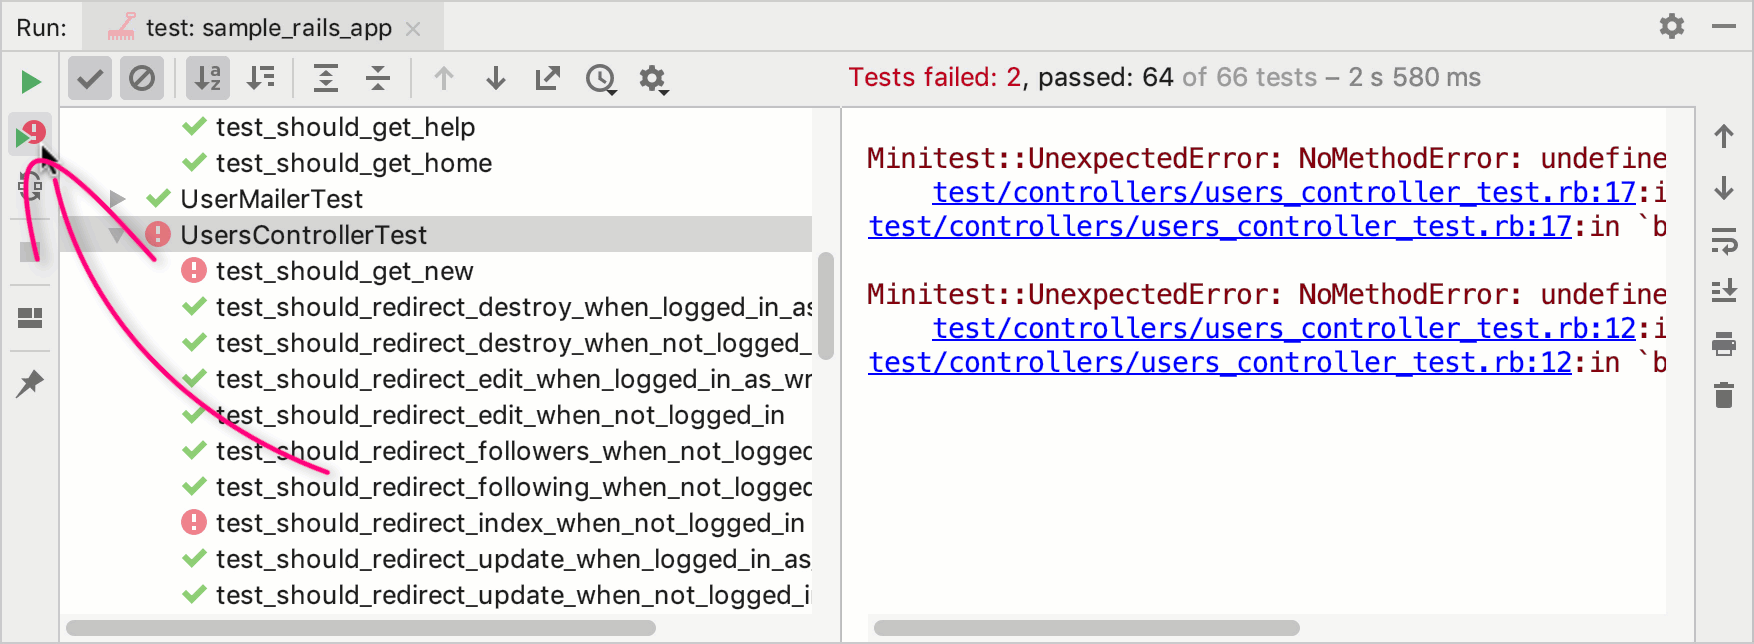Collapse all test nodes
Image resolution: width=1754 pixels, height=644 pixels.
(378, 78)
